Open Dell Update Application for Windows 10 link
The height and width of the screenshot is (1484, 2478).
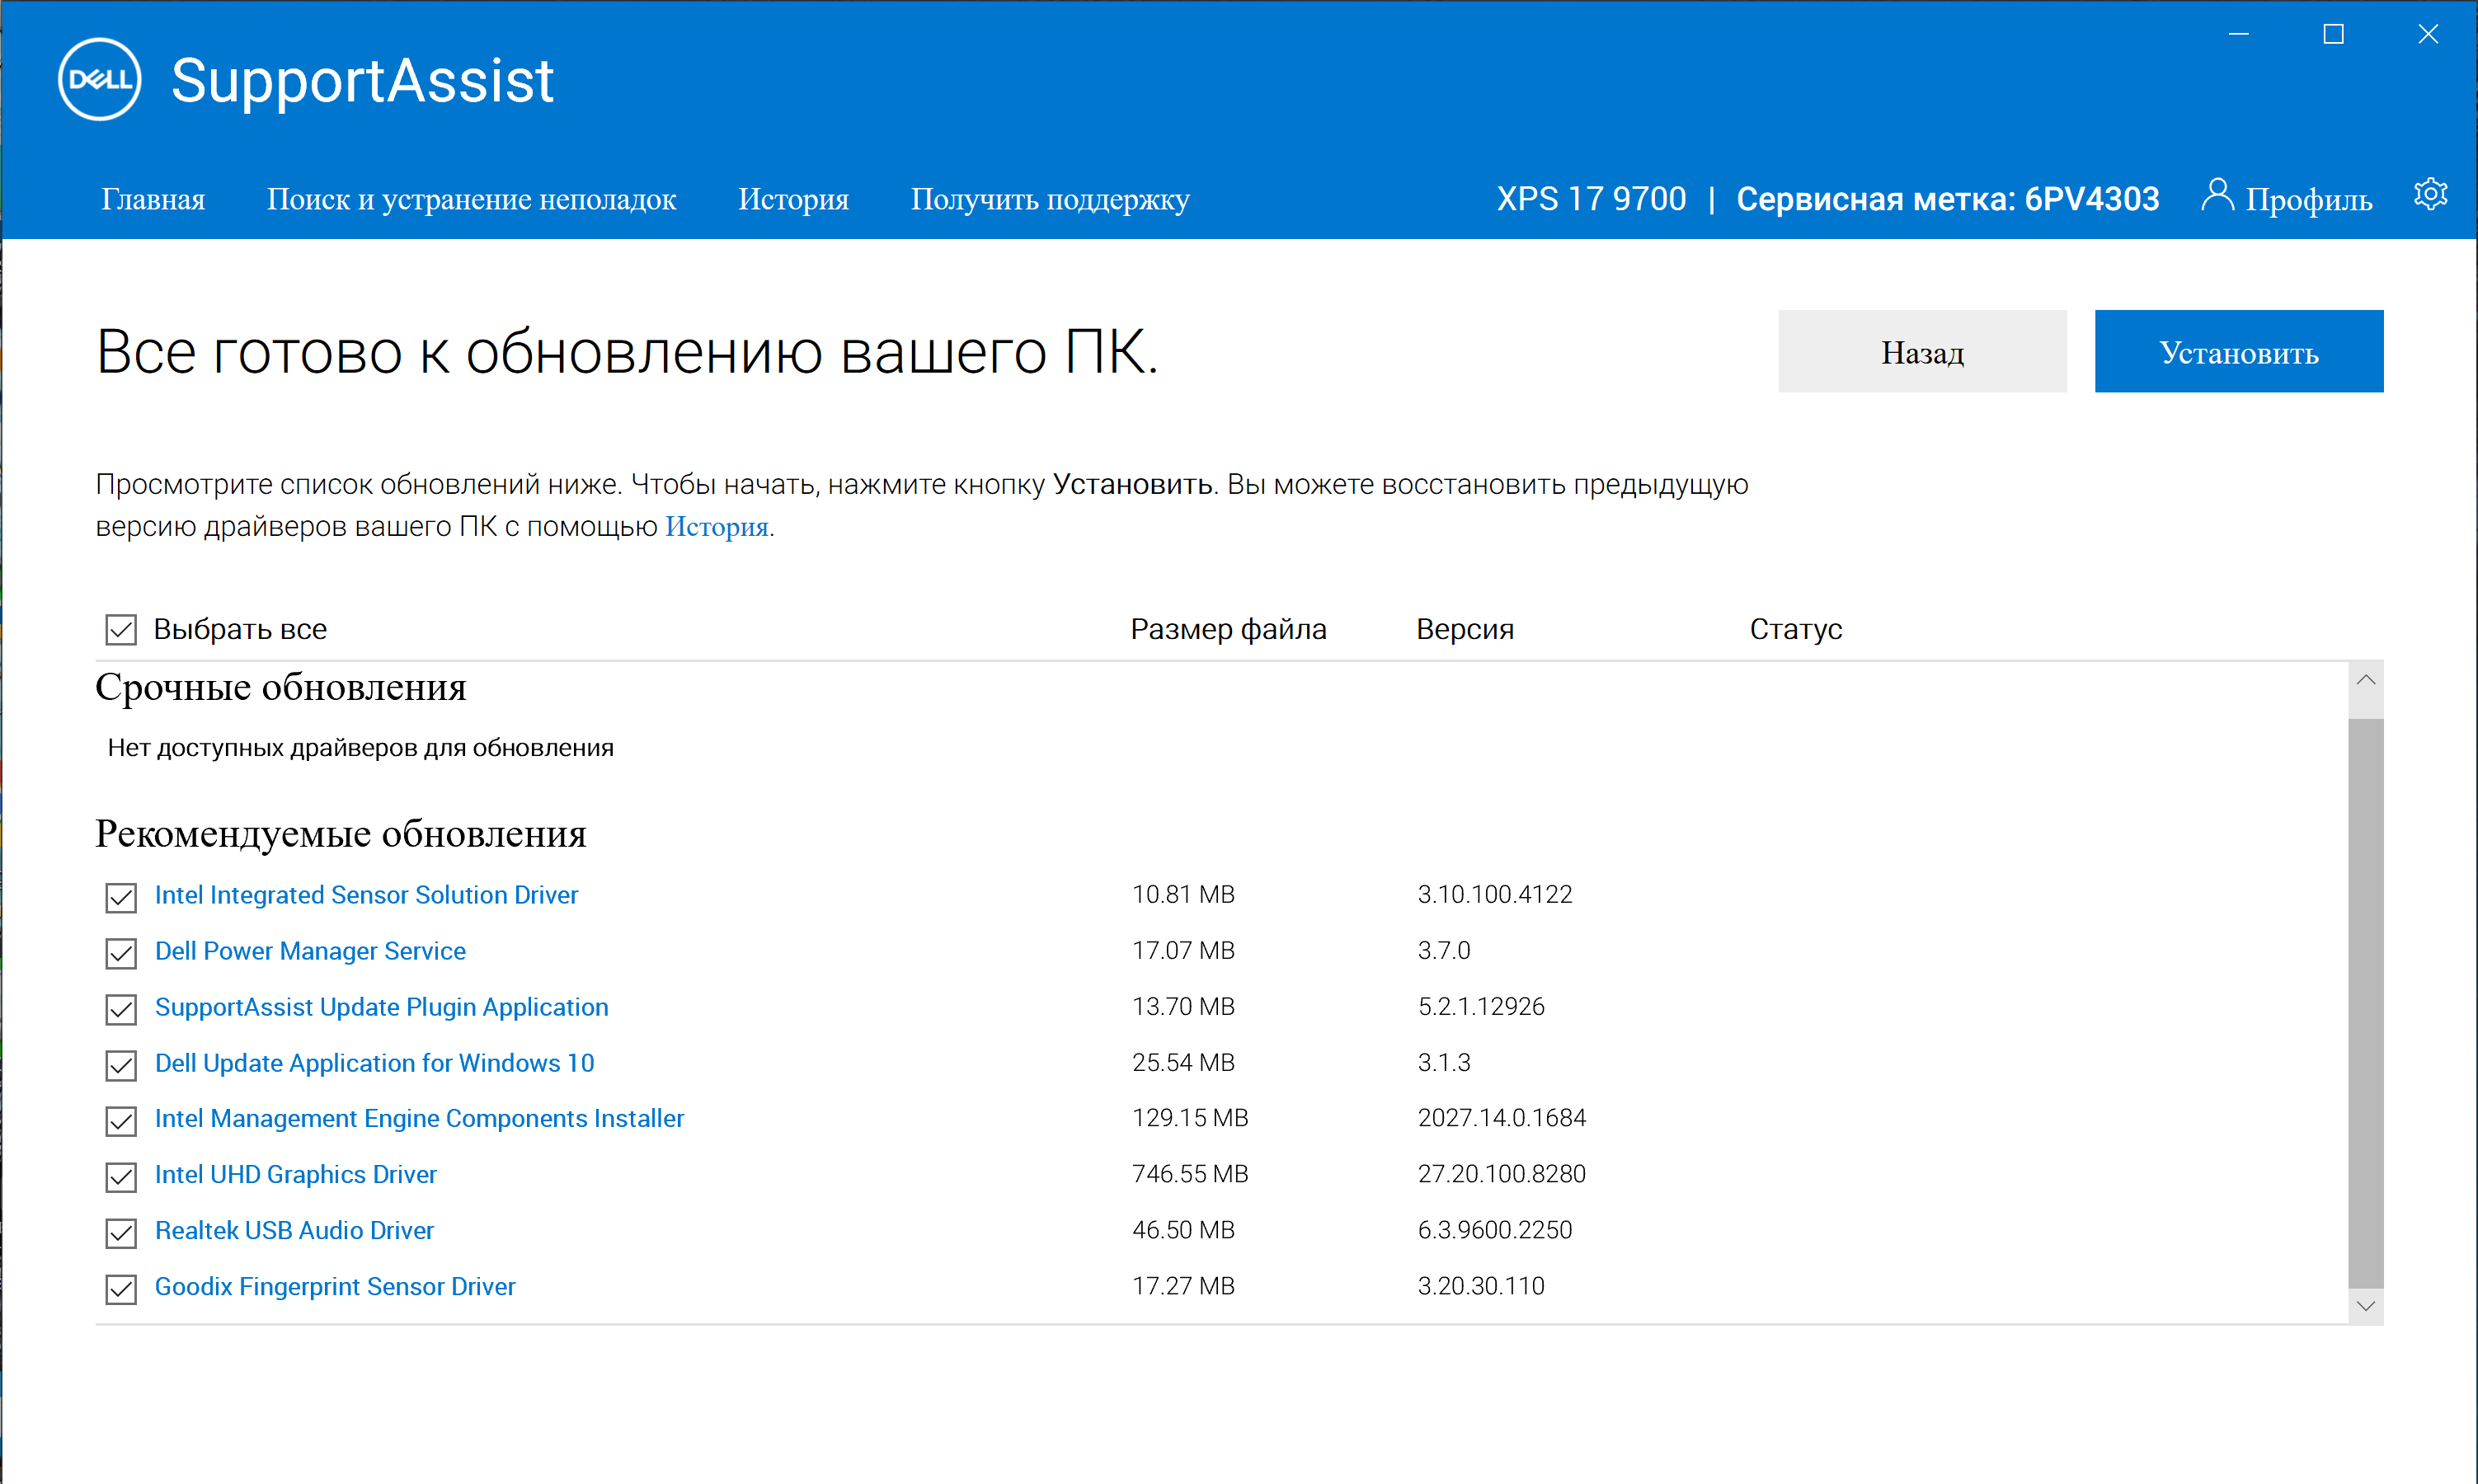[374, 1062]
